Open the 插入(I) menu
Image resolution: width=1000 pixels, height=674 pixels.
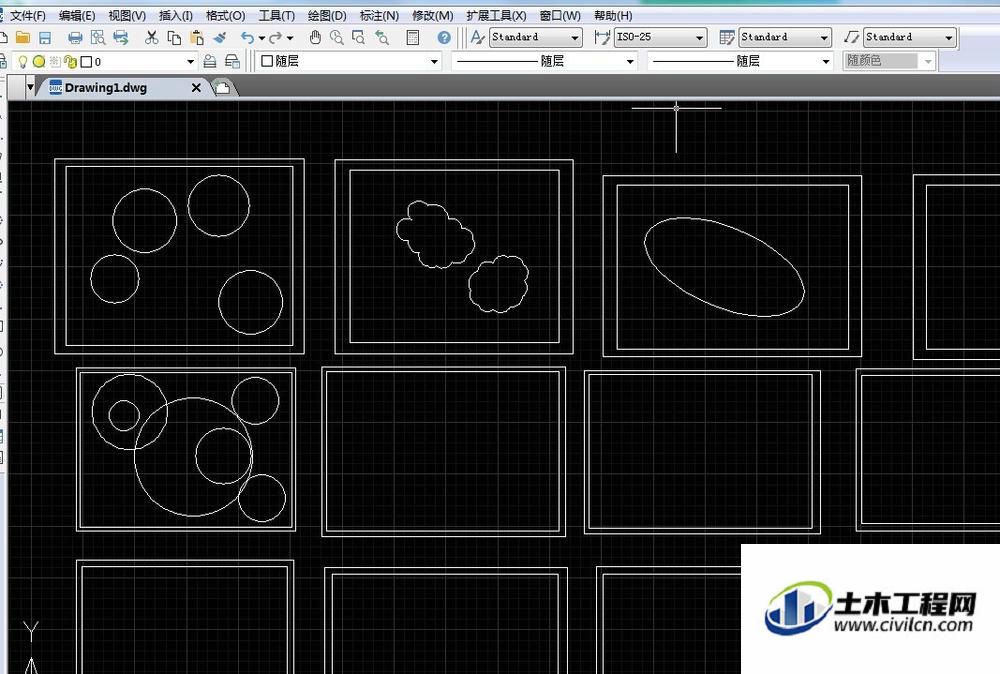175,15
